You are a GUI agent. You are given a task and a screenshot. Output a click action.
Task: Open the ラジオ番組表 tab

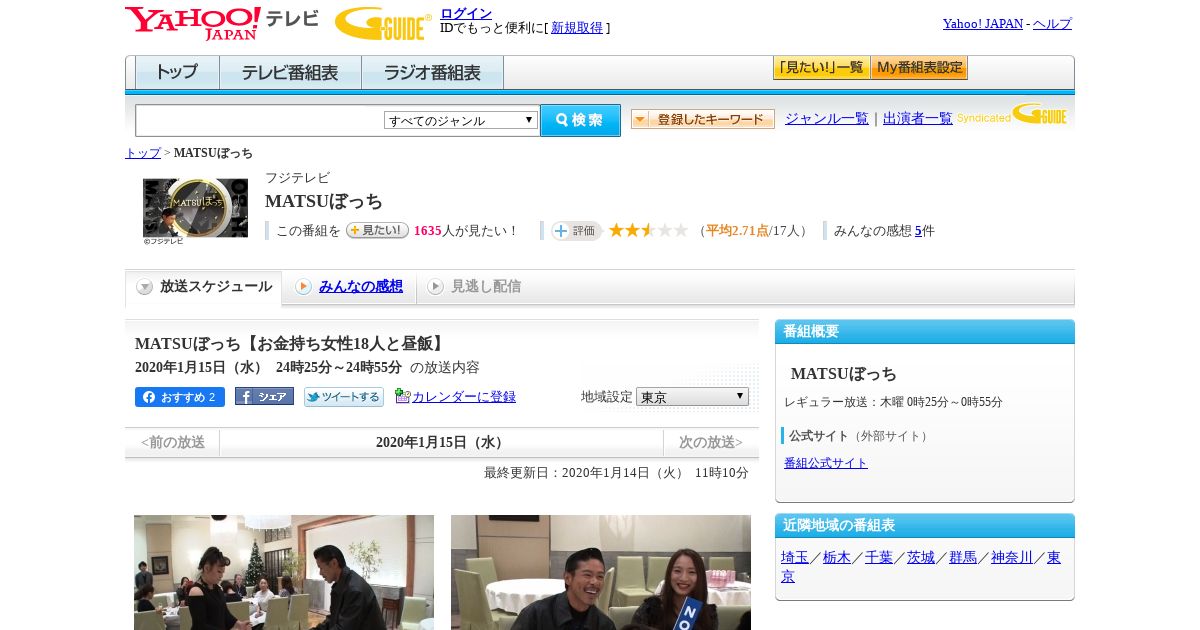coord(432,73)
